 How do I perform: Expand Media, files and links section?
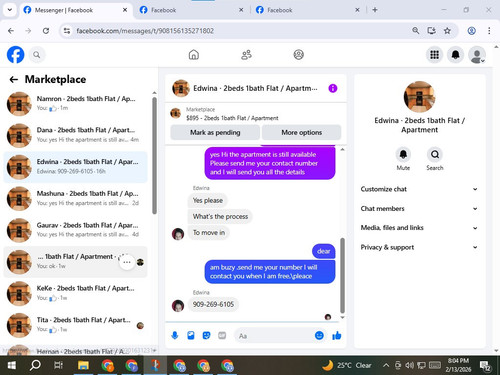(x=419, y=228)
